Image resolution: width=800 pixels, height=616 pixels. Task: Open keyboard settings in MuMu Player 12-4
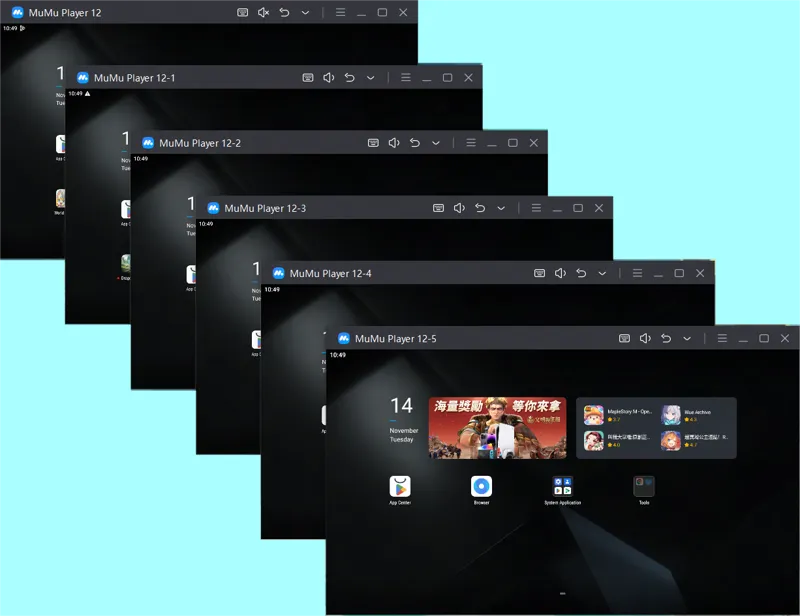pos(539,273)
